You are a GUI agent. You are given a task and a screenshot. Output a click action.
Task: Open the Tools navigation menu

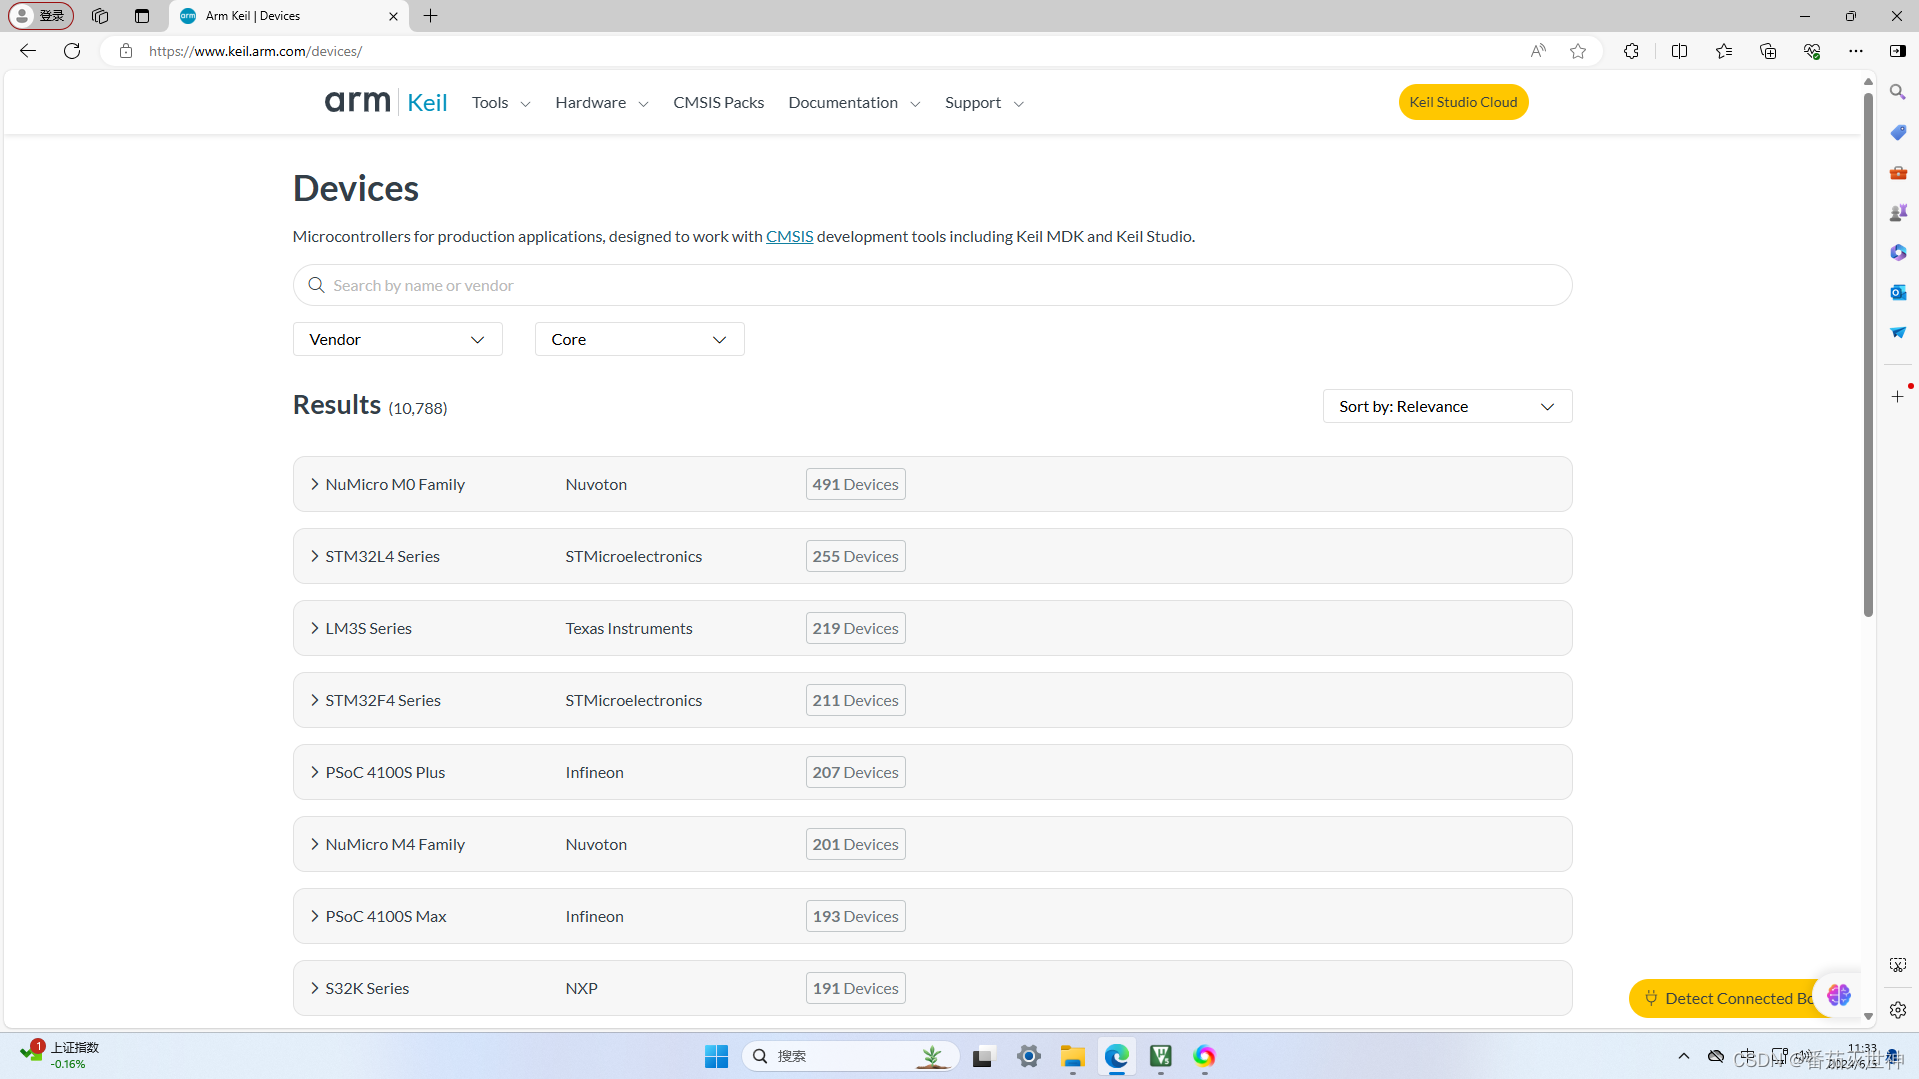click(x=501, y=102)
